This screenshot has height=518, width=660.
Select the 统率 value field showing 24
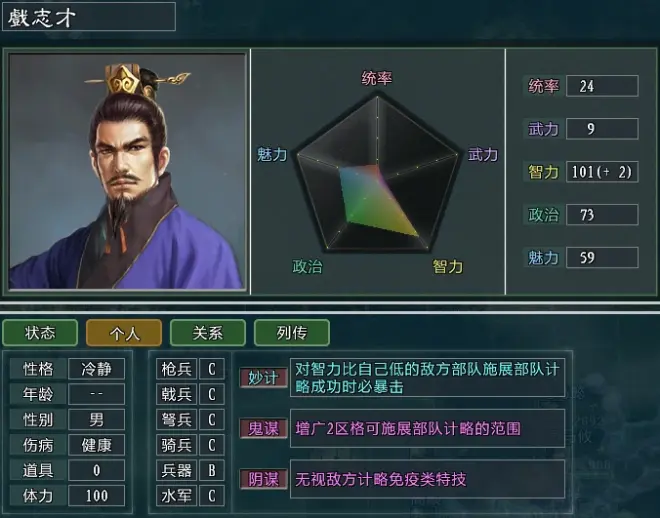(602, 86)
